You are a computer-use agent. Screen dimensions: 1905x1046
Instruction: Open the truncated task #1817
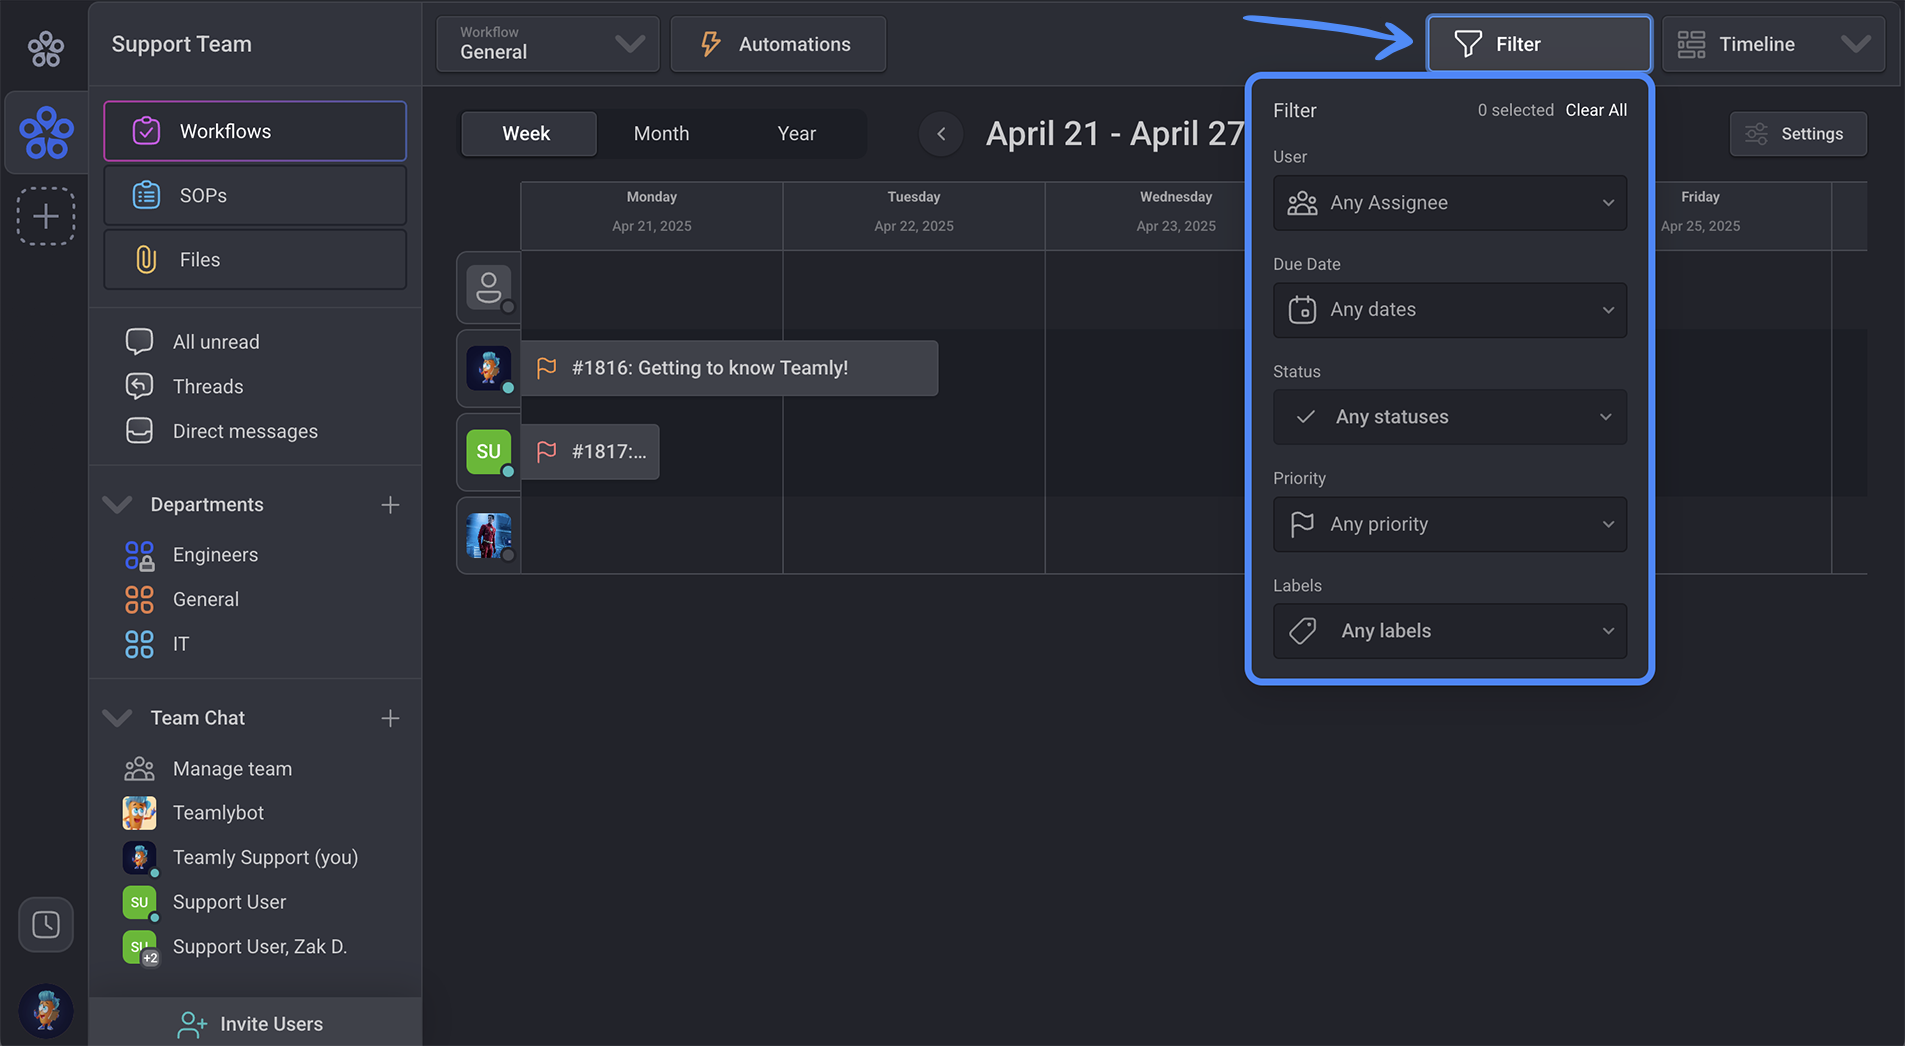[590, 452]
